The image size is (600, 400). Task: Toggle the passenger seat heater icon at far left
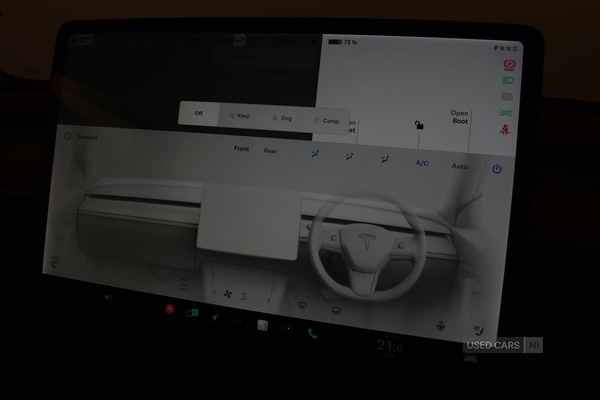[x=55, y=263]
